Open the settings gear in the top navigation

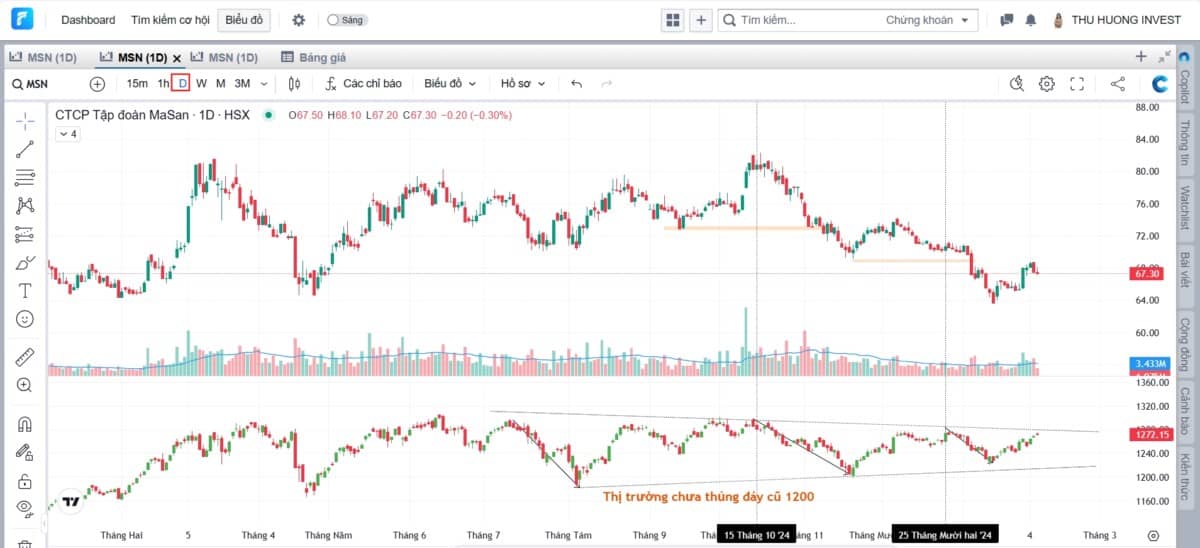click(298, 20)
